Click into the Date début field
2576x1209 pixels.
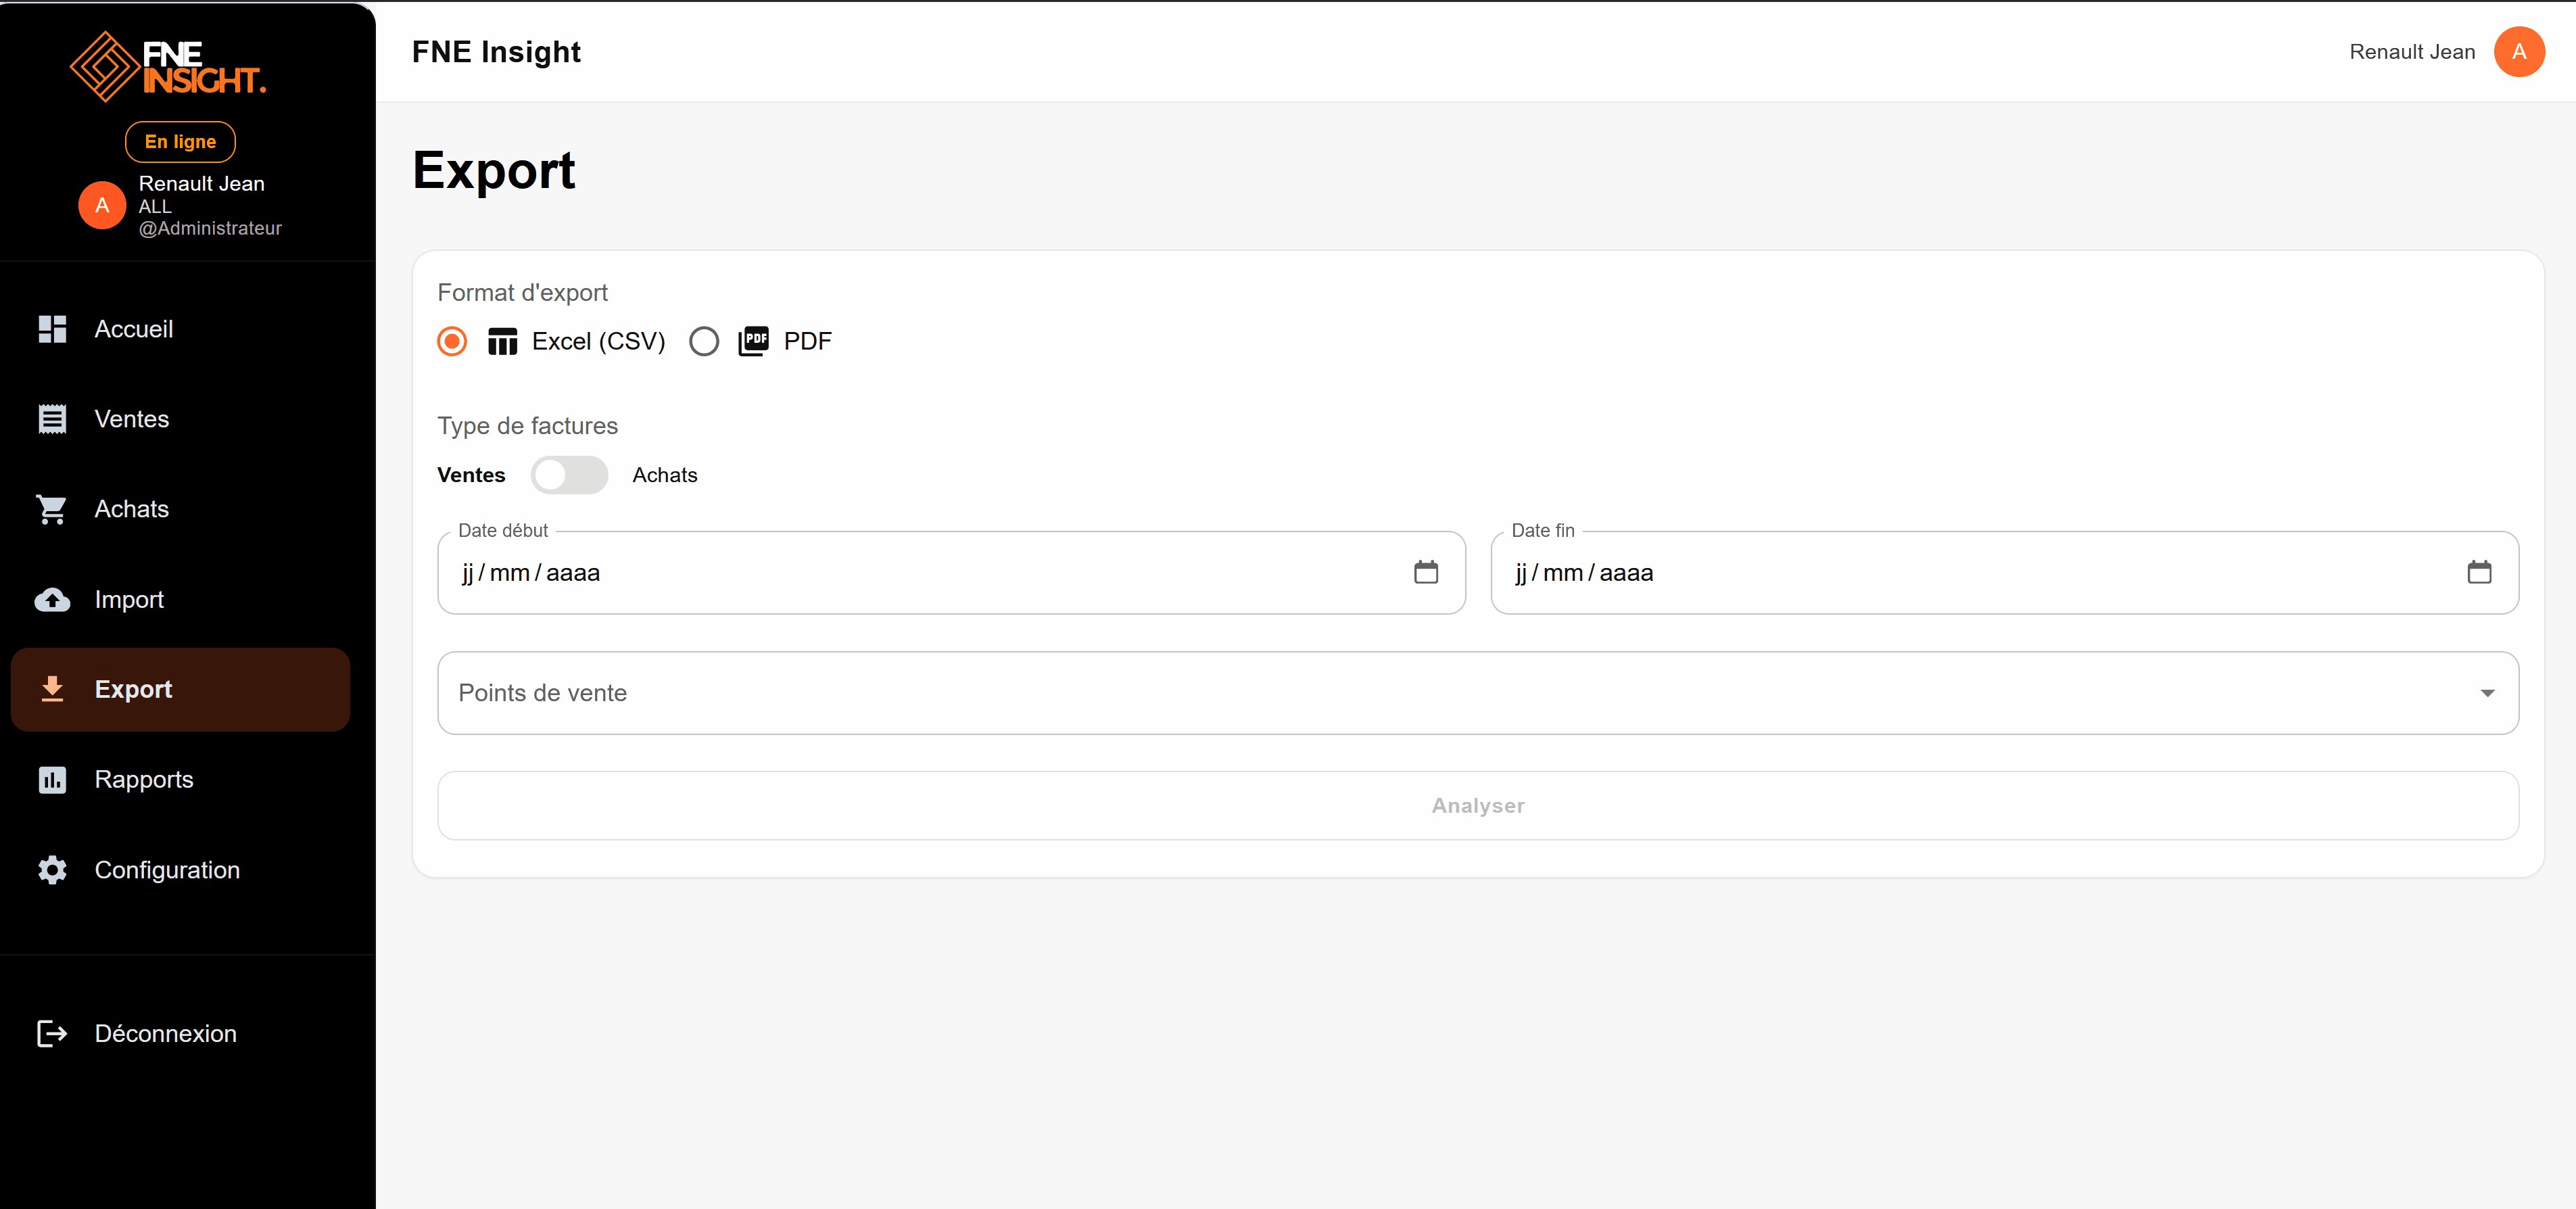(x=900, y=573)
